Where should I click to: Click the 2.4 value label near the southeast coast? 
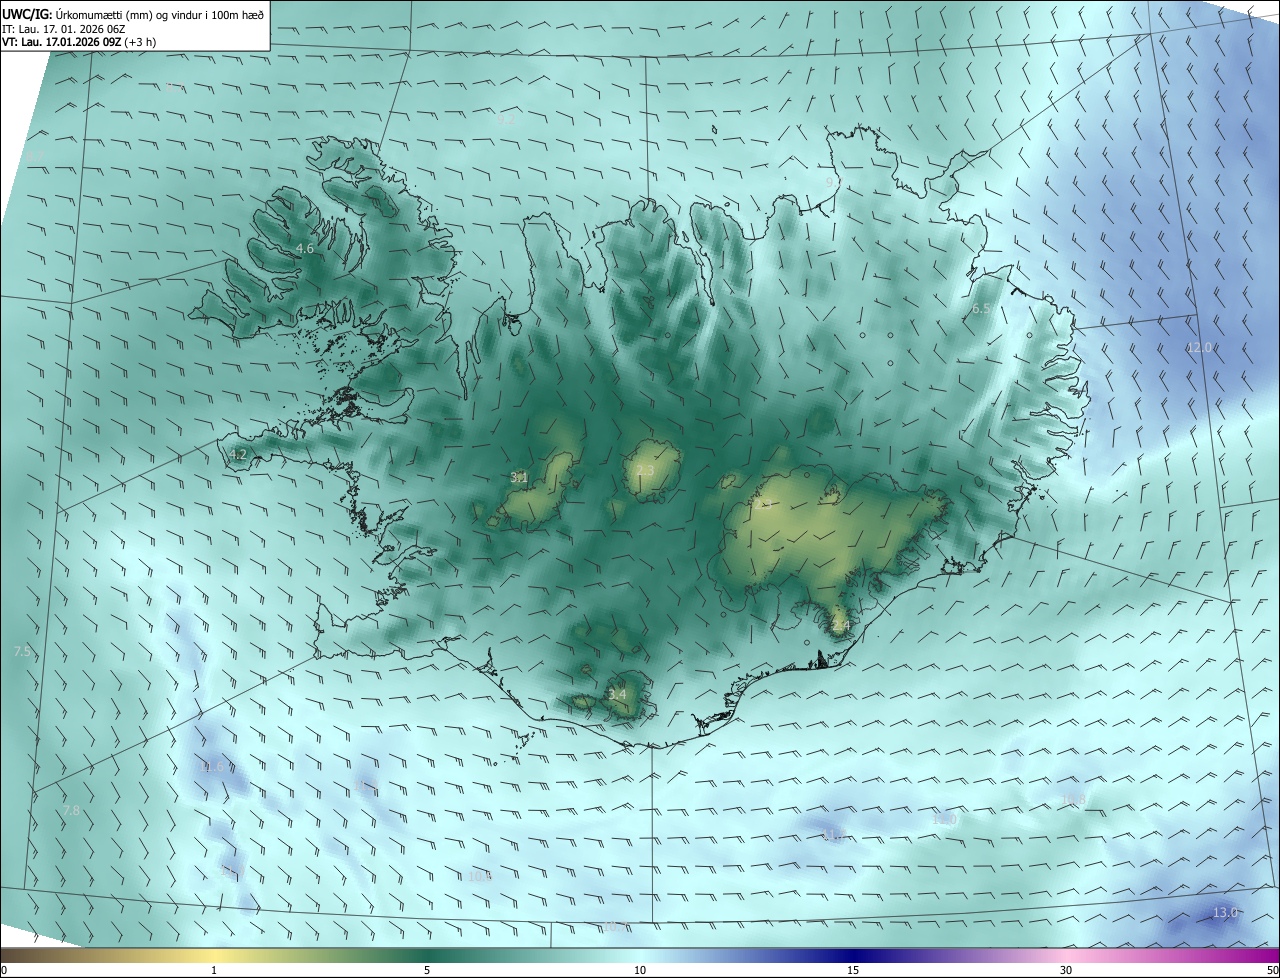841,626
